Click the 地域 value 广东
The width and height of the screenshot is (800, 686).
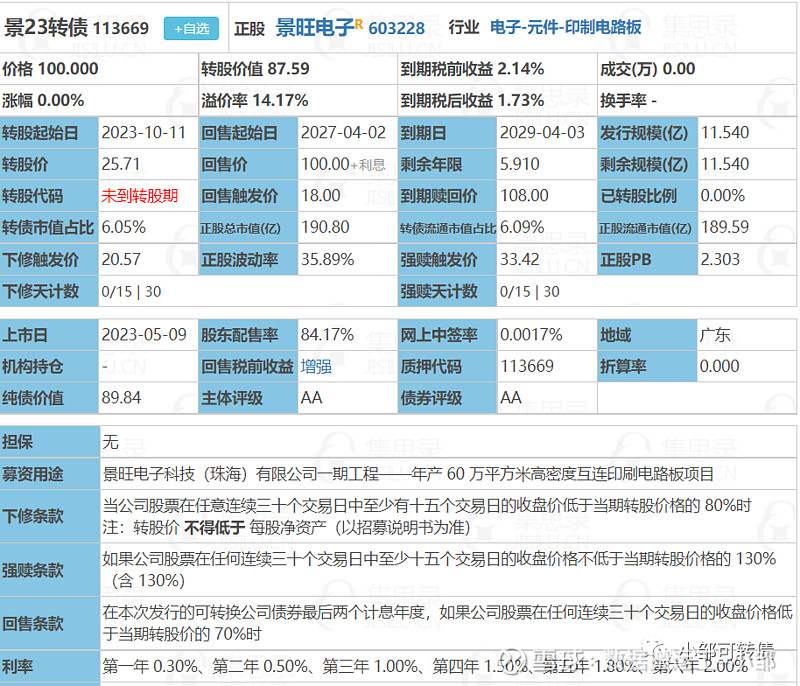point(715,335)
